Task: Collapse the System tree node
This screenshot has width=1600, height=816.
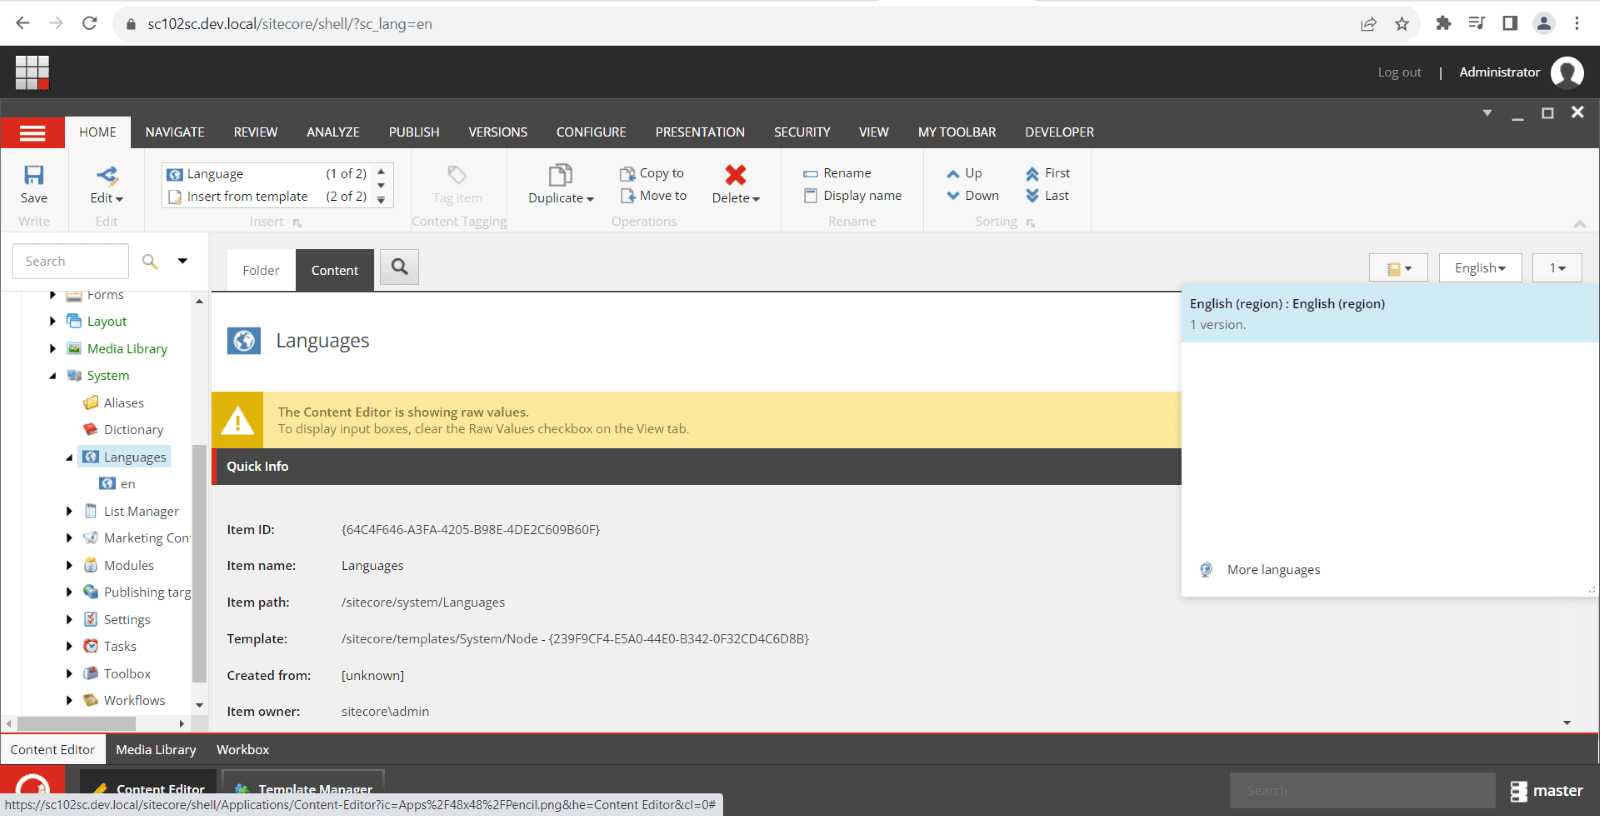Action: (53, 376)
